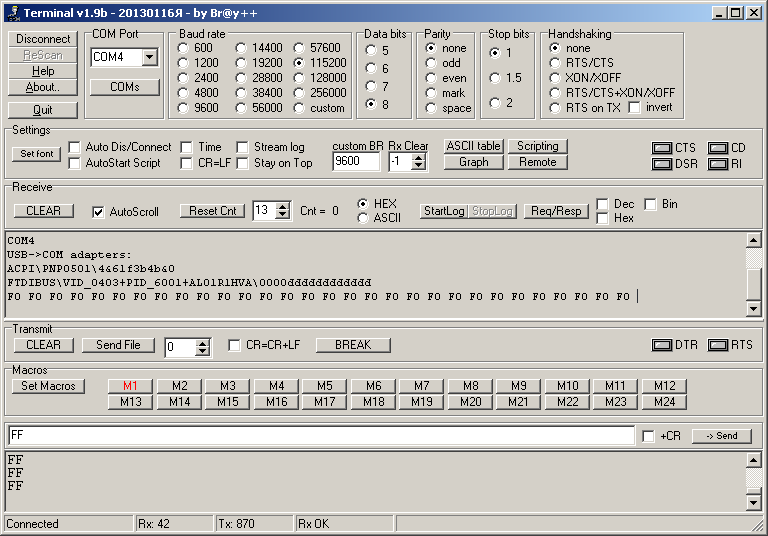Screen dimensions: 768x536
Task: Select the 9600 baud rate option
Action: (x=183, y=108)
